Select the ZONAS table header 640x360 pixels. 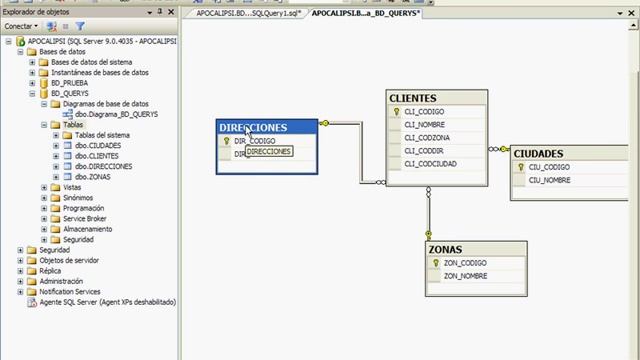tap(476, 249)
